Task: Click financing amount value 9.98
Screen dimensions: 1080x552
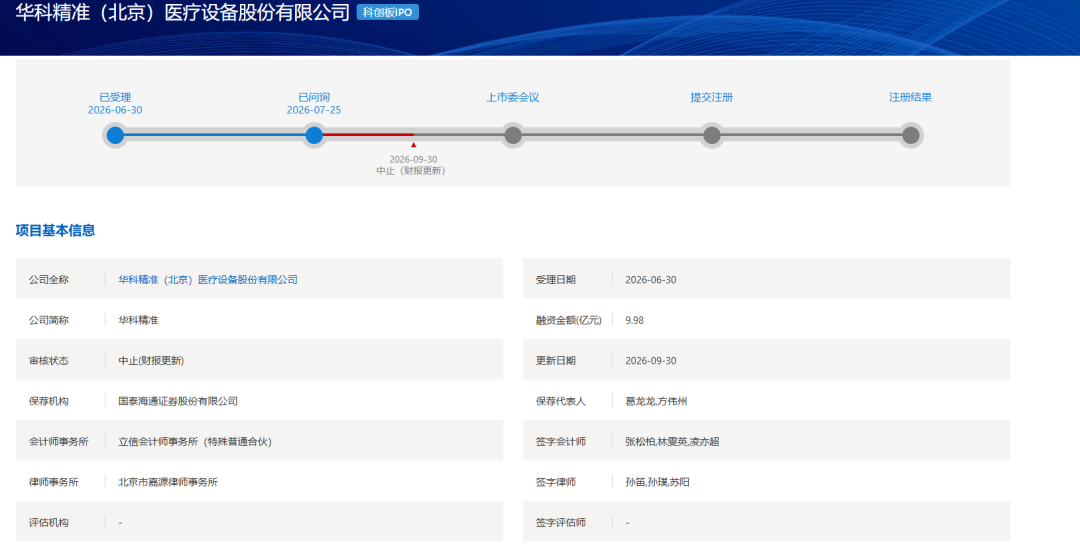Action: click(x=634, y=320)
